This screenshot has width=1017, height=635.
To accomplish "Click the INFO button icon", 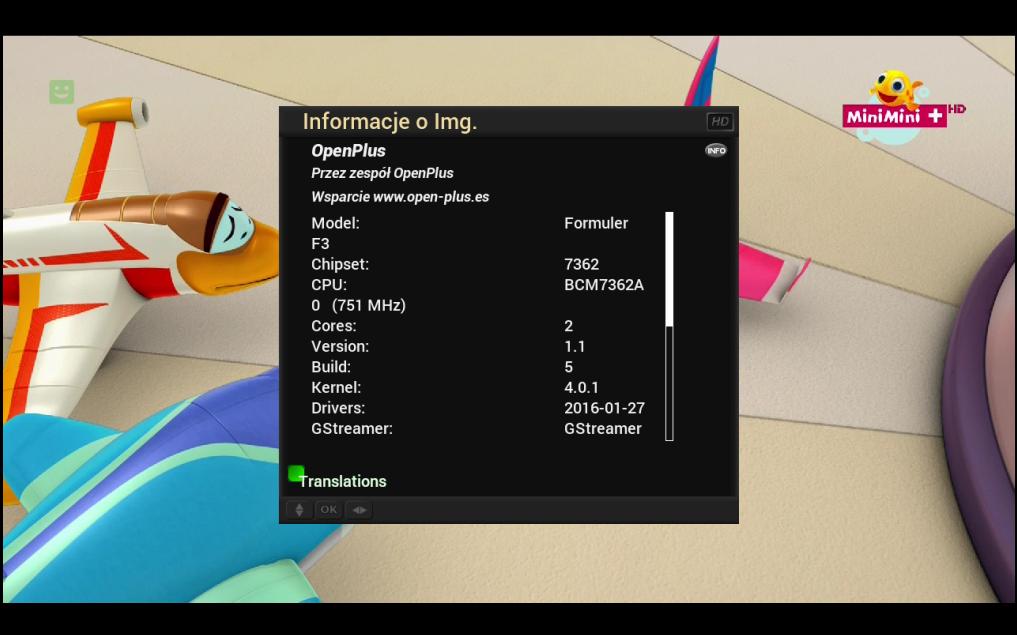I will click(715, 150).
